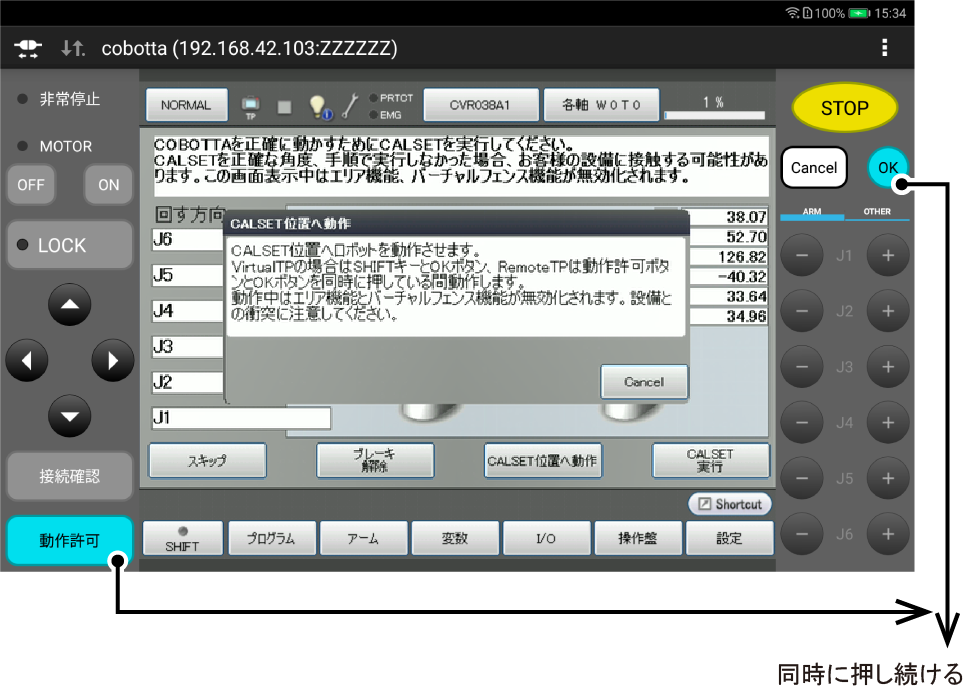964x687 pixels.
Task: Open the NORMAL mode selector
Action: (x=186, y=105)
